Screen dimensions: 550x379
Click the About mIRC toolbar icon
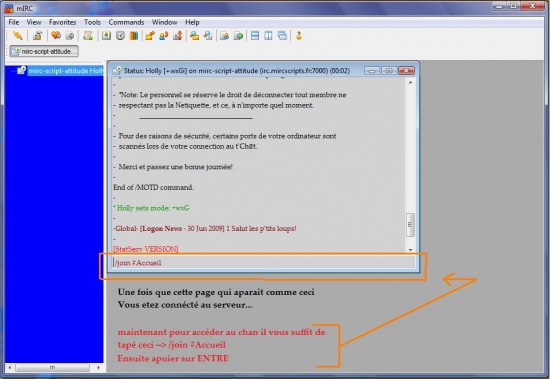[x=299, y=35]
